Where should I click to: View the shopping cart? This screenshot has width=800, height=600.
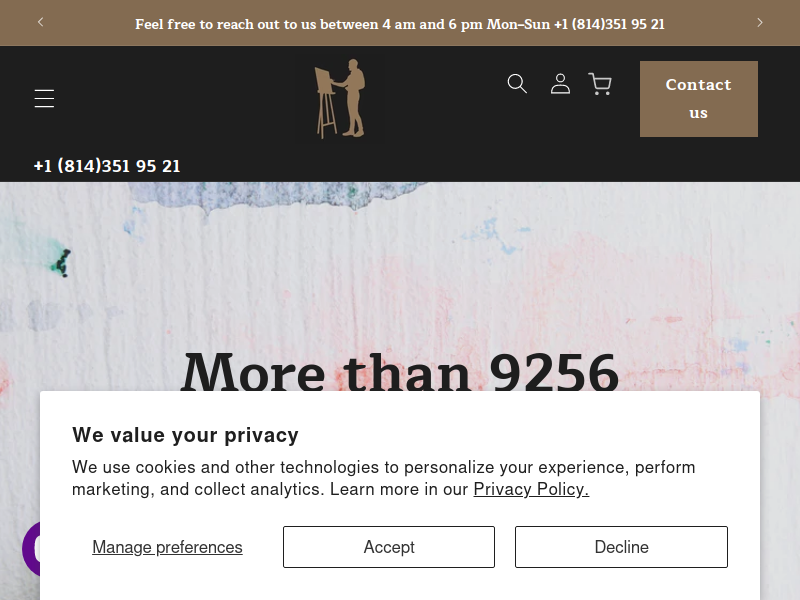point(600,84)
